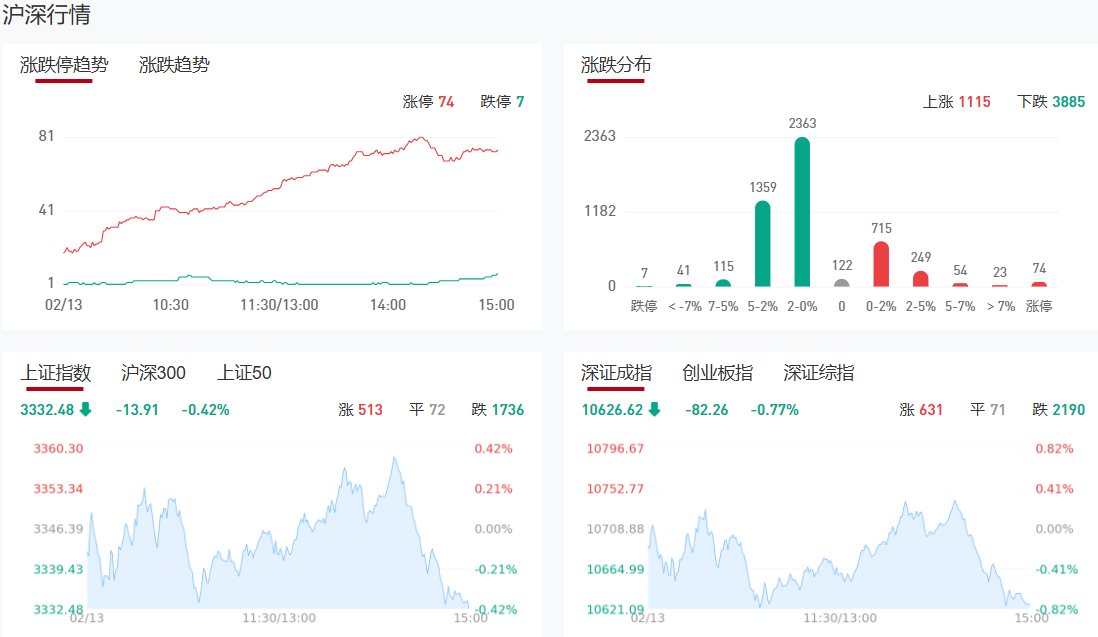The width and height of the screenshot is (1098, 637).
Task: Click the green 5-2% bar showing 1359
Action: coord(762,244)
